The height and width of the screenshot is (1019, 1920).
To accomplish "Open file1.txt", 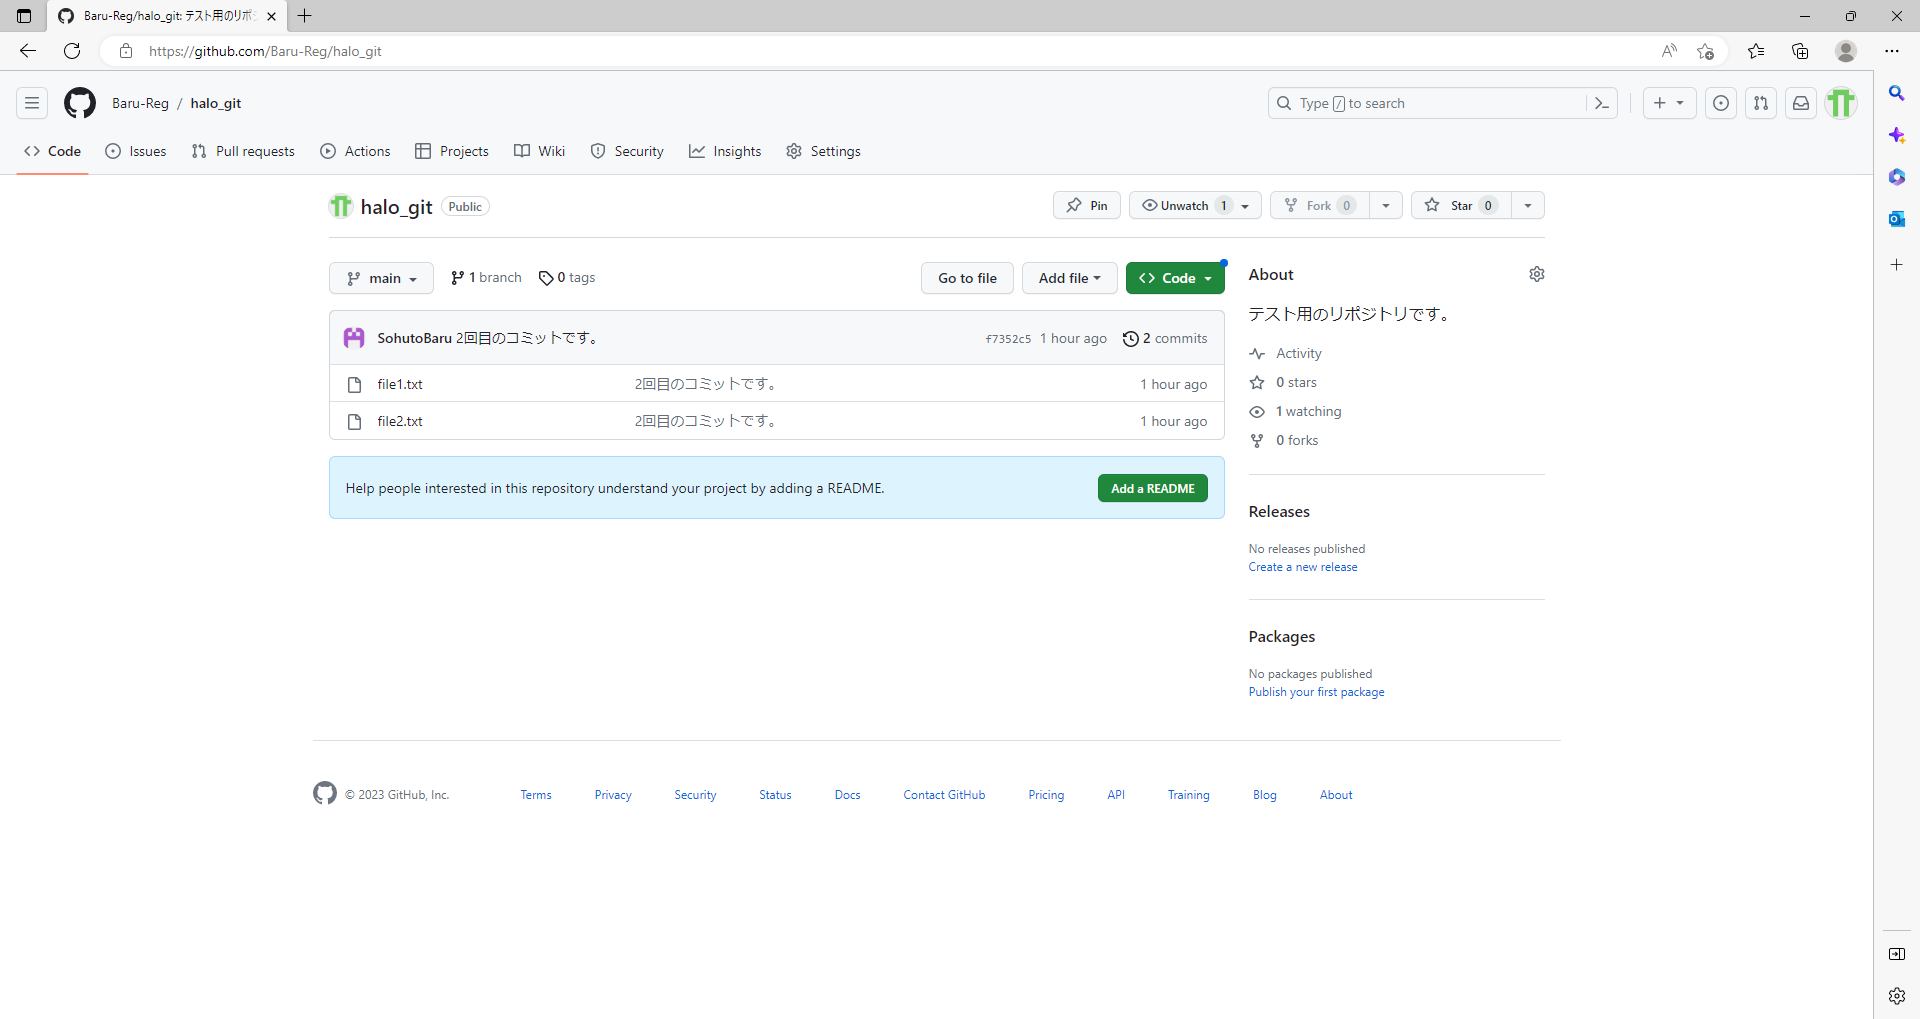I will [x=400, y=384].
